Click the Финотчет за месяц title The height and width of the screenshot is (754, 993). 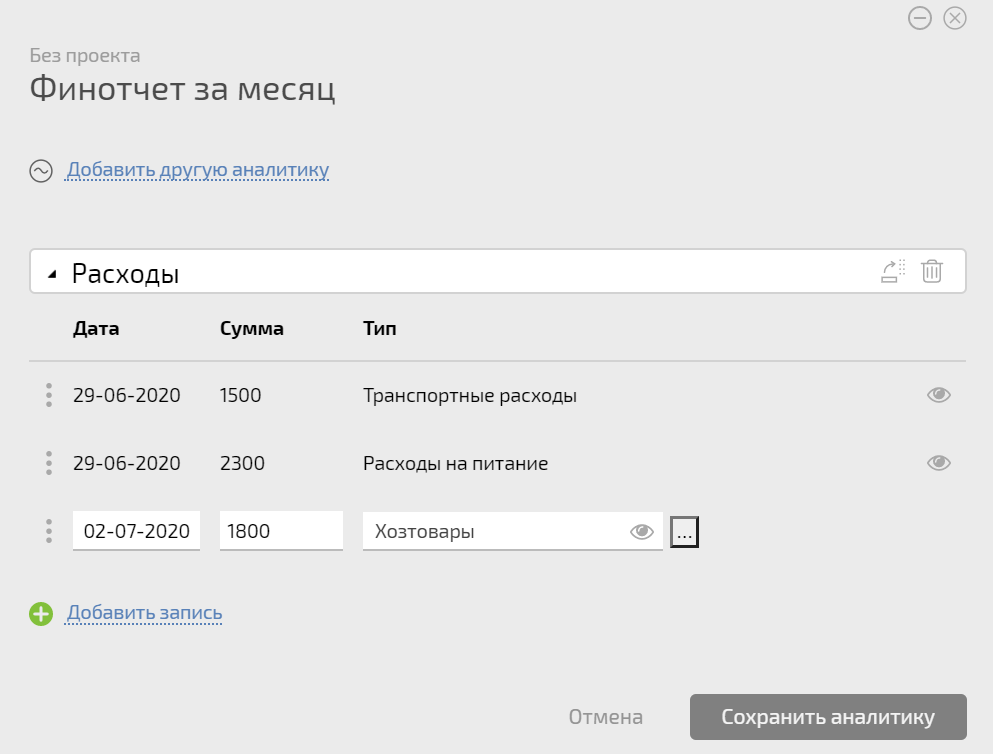[x=182, y=88]
